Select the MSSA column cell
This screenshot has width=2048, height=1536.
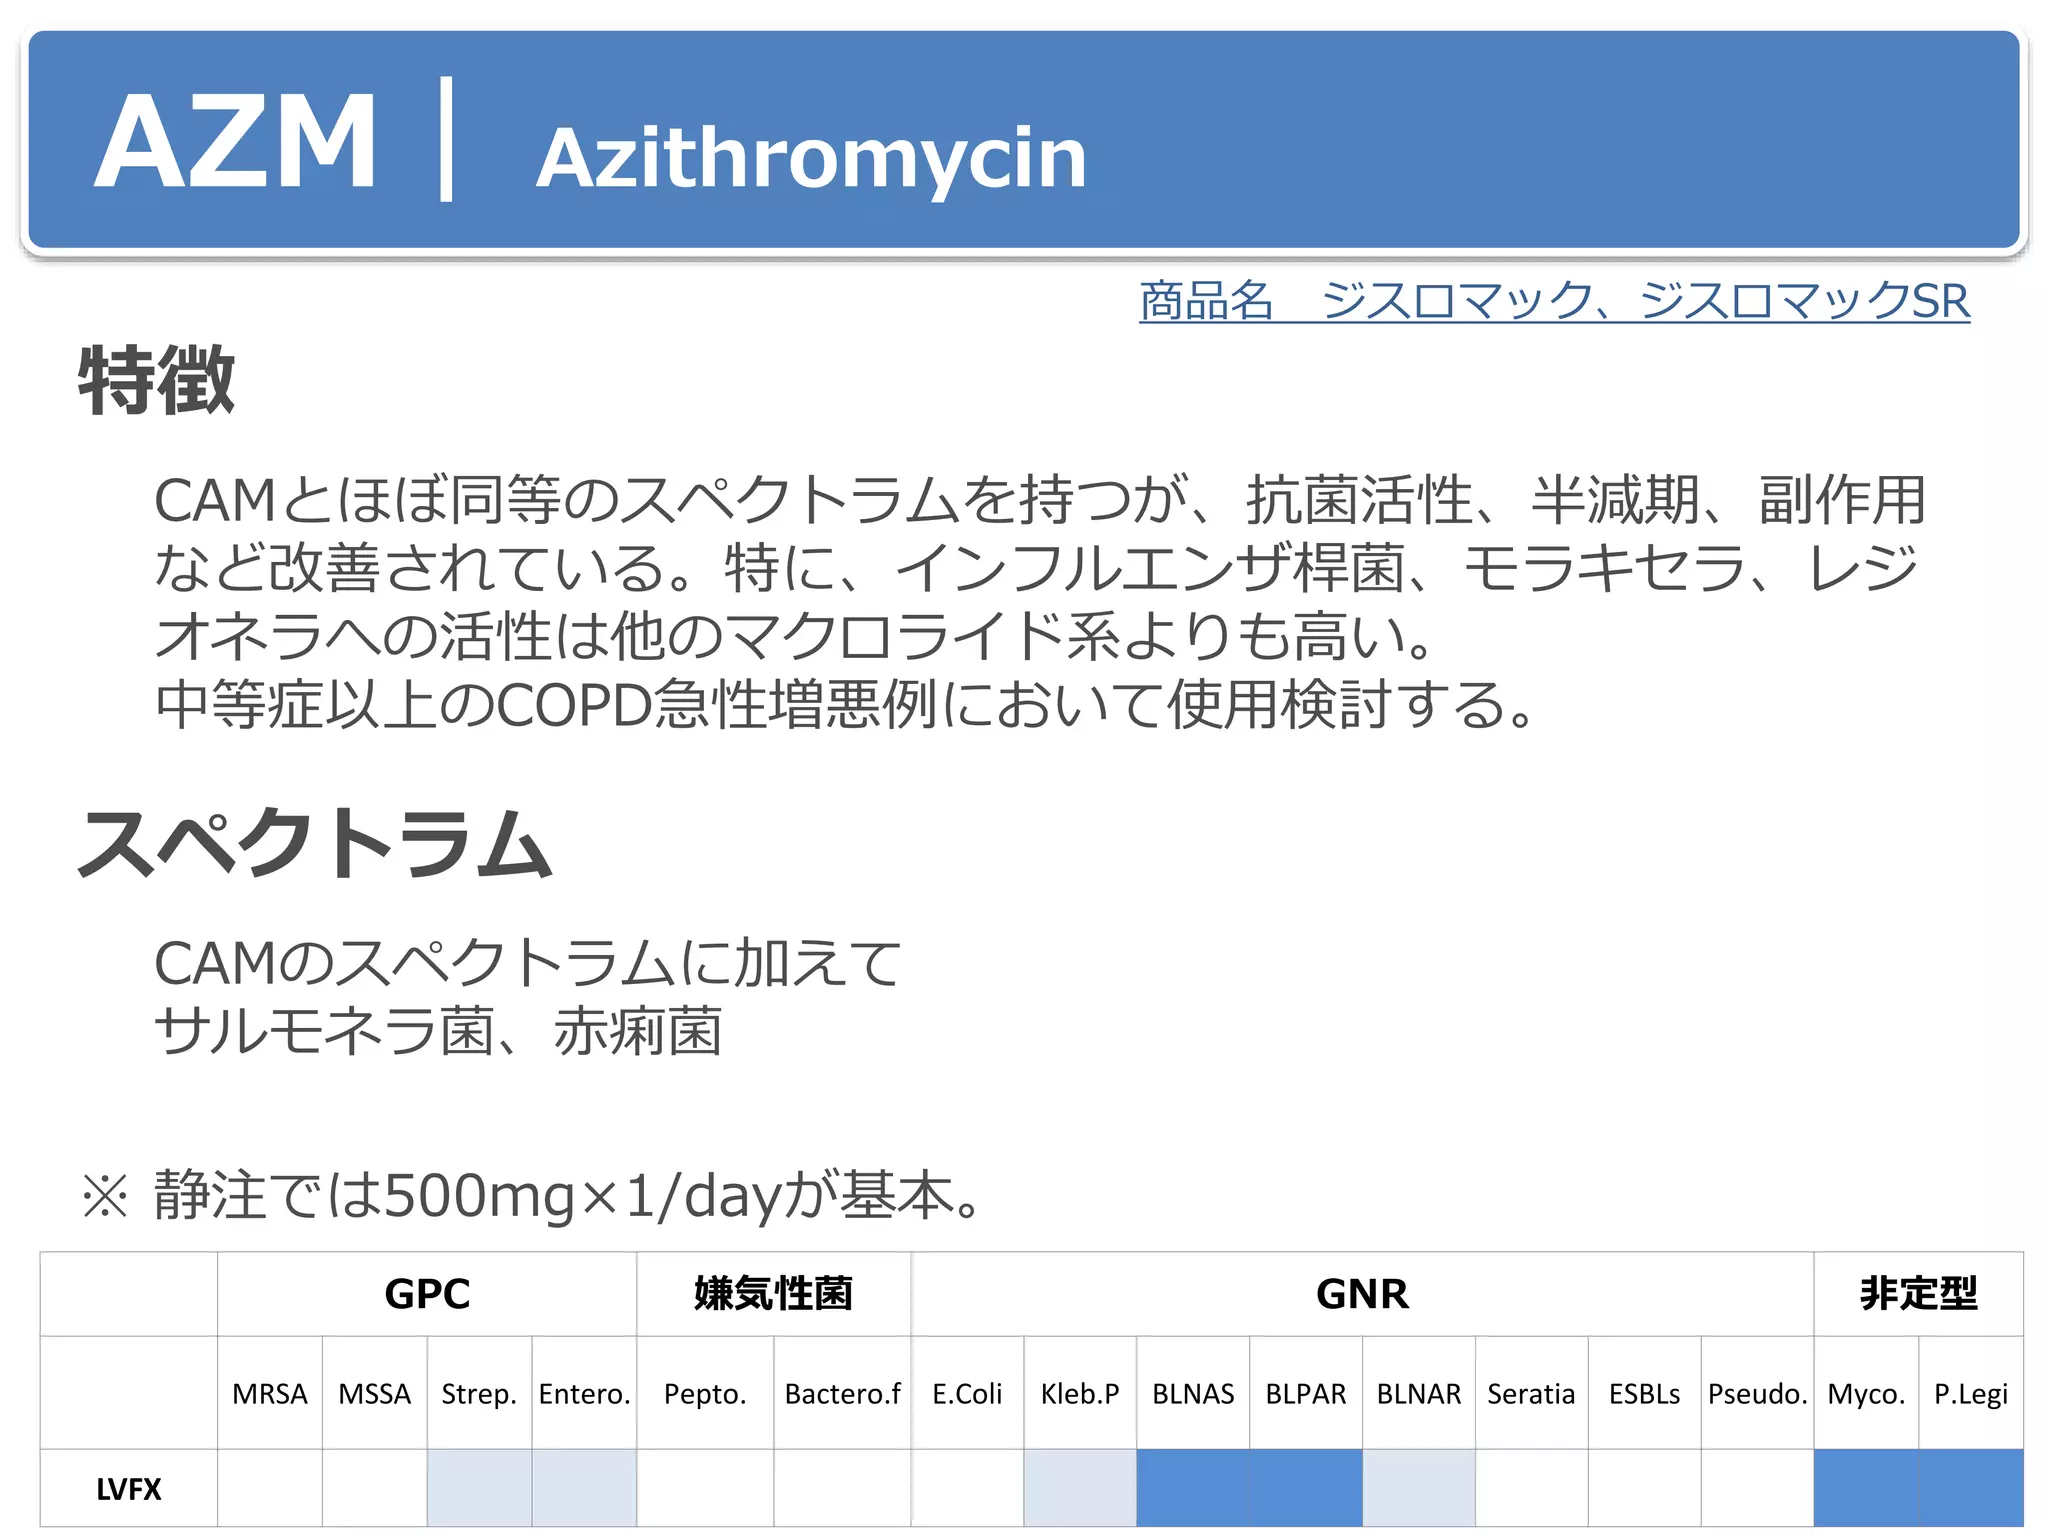375,1393
